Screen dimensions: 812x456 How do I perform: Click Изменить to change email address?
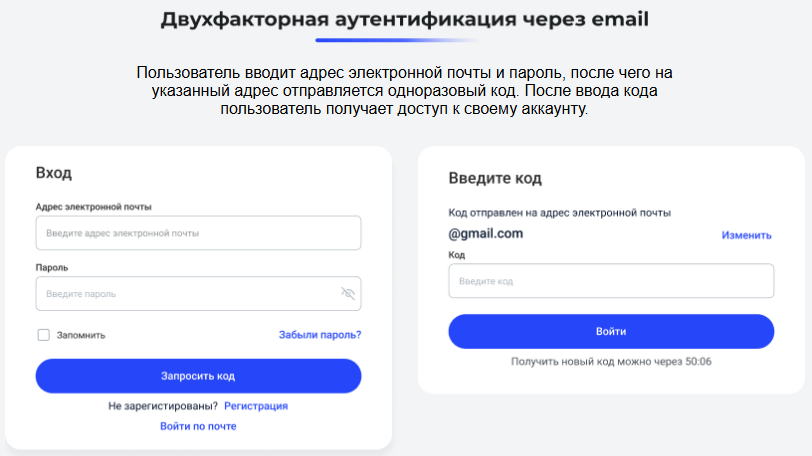pyautogui.click(x=746, y=236)
